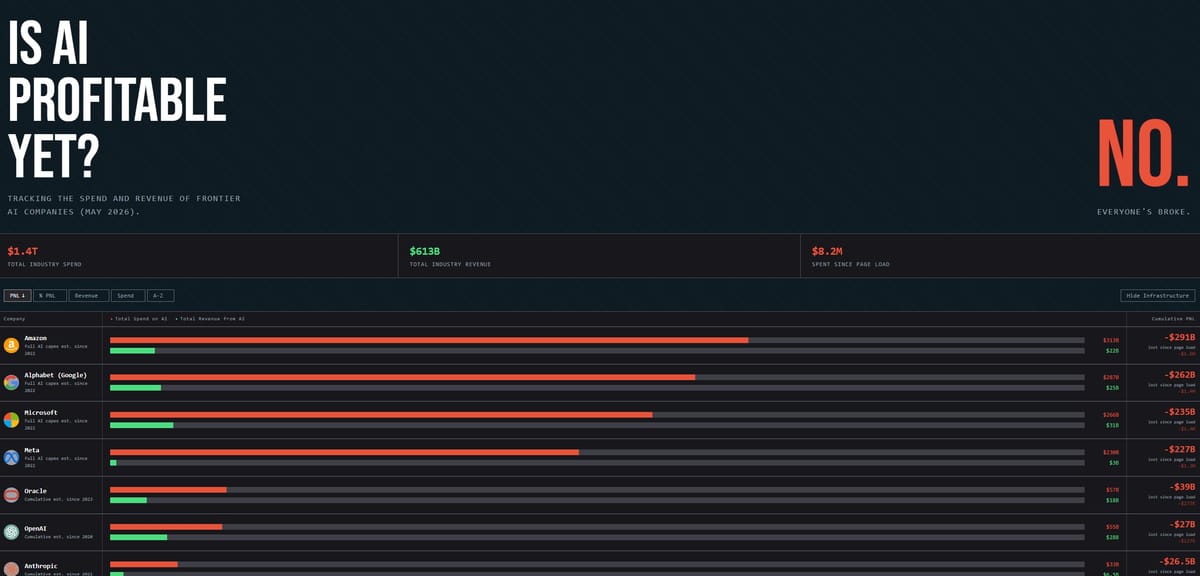Click Oracle's Cumulative est. since 2023 note
The width and height of the screenshot is (1200, 576).
tap(59, 499)
